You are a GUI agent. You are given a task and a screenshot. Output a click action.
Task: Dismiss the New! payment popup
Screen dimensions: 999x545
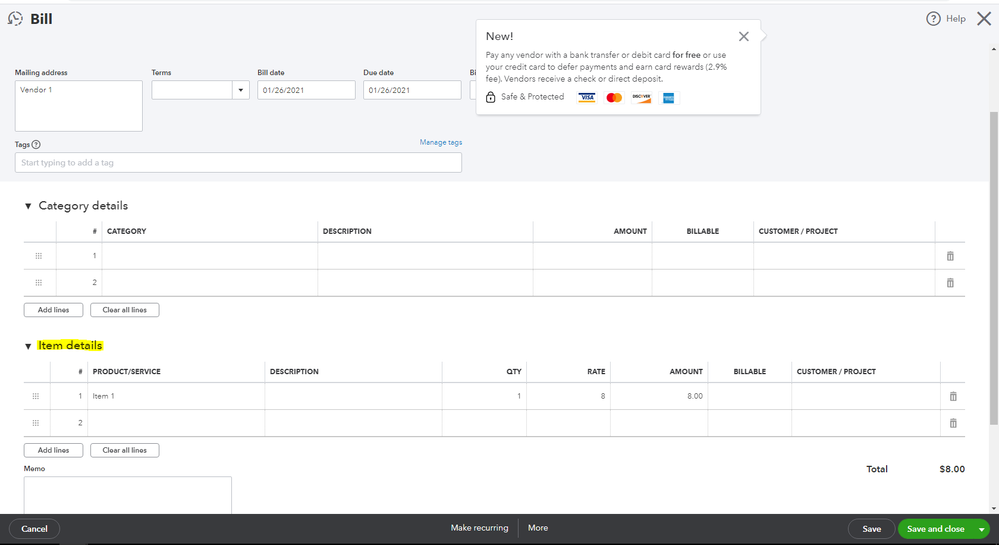click(744, 36)
